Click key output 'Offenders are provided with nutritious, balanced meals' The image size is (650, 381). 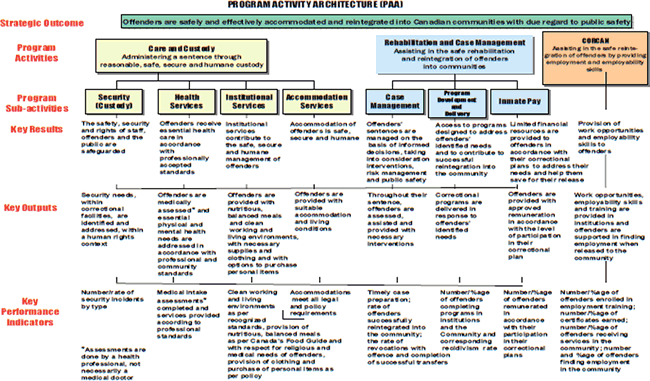pyautogui.click(x=262, y=233)
